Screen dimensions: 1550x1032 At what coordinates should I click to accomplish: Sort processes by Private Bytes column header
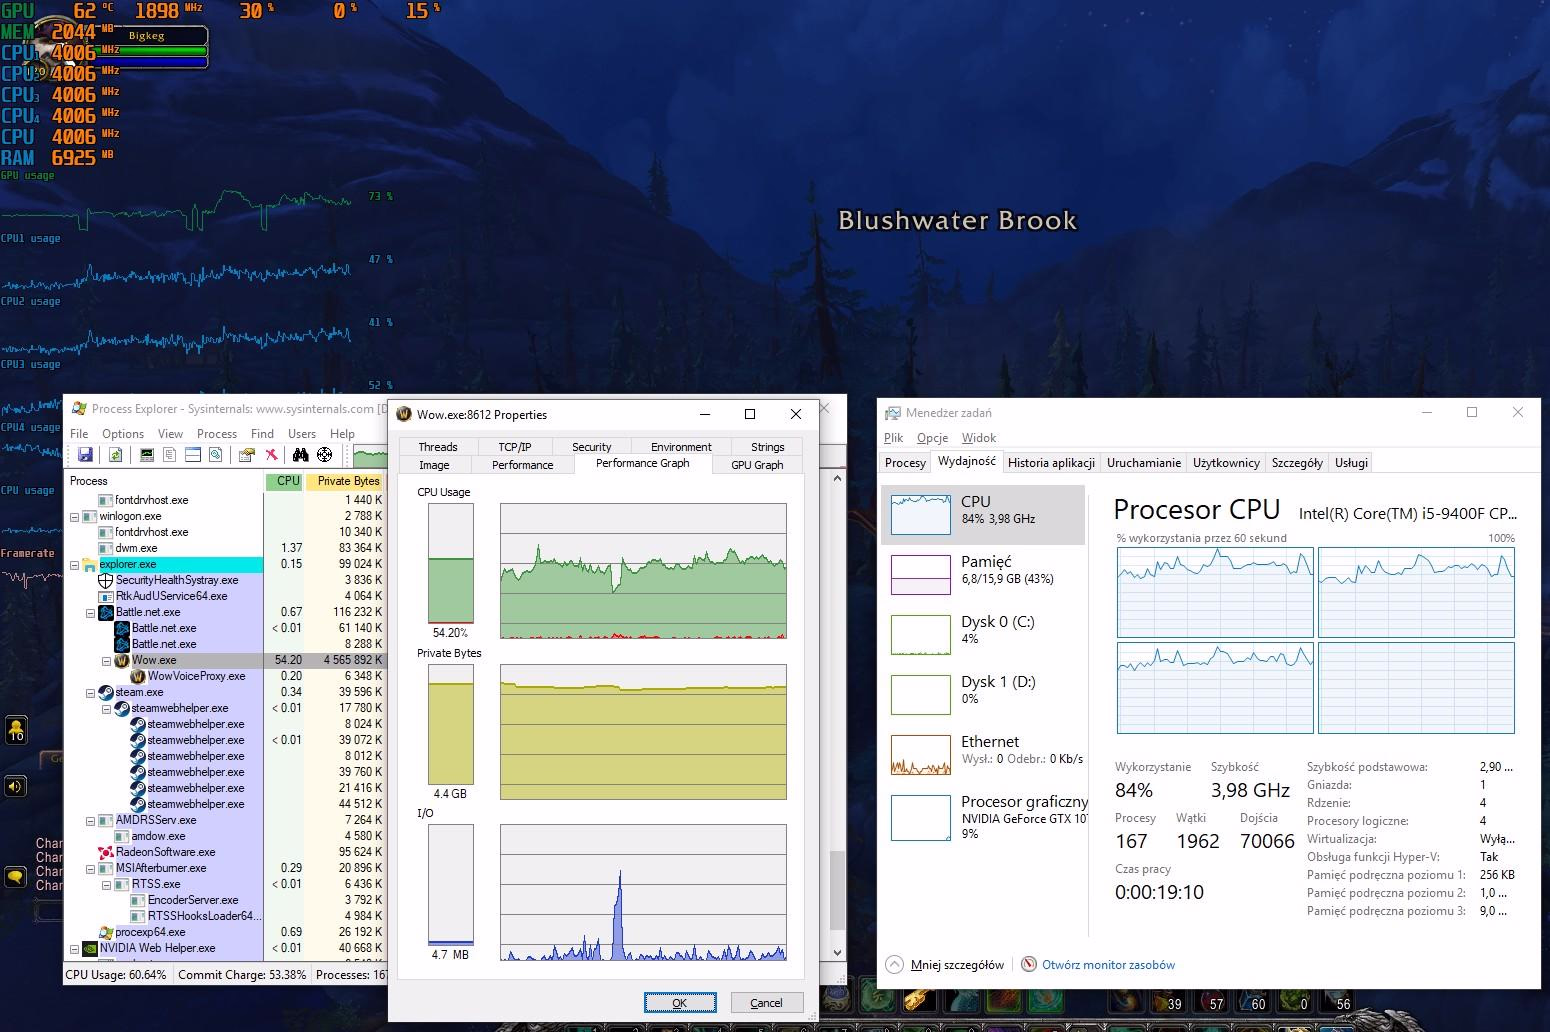coord(347,481)
